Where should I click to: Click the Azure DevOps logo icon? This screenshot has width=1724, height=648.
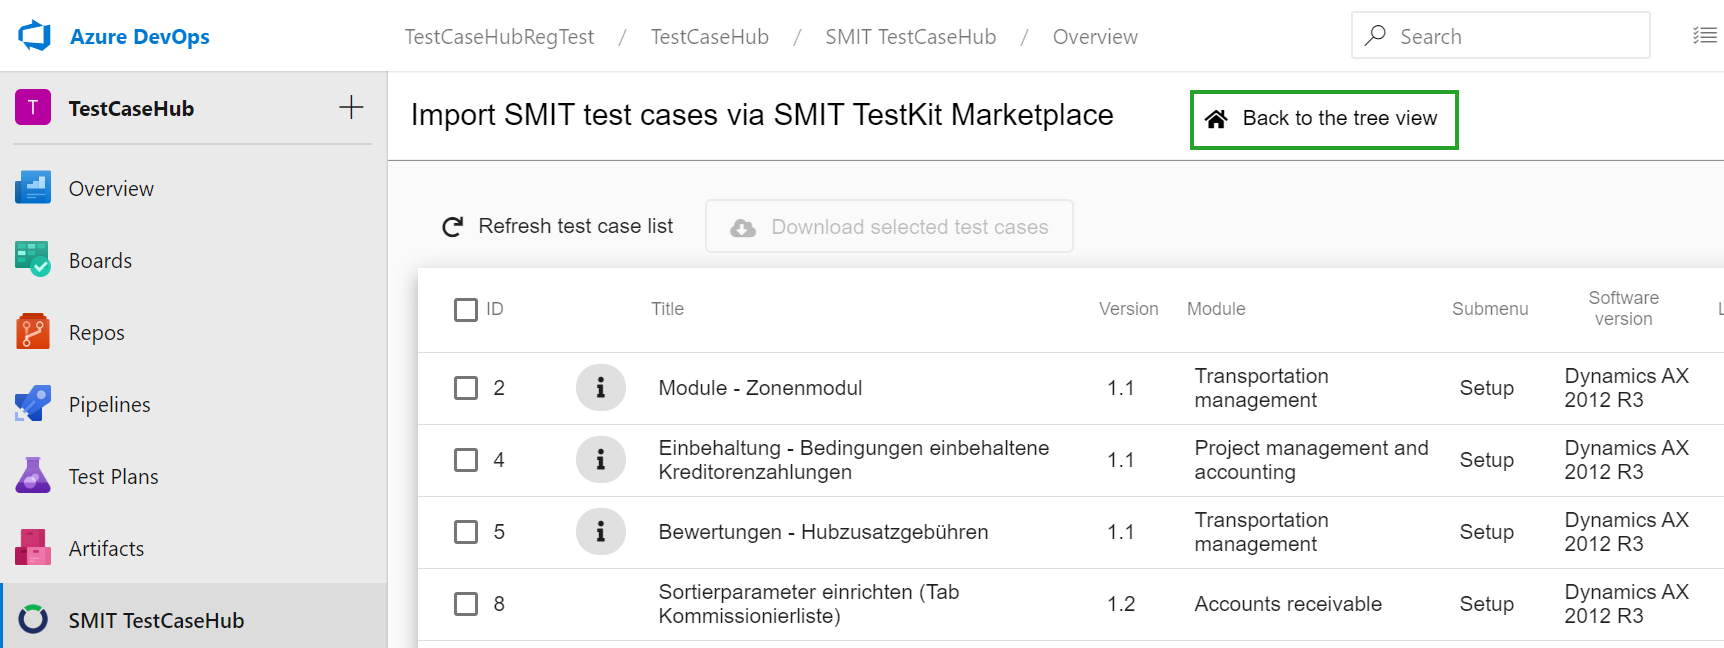tap(34, 36)
